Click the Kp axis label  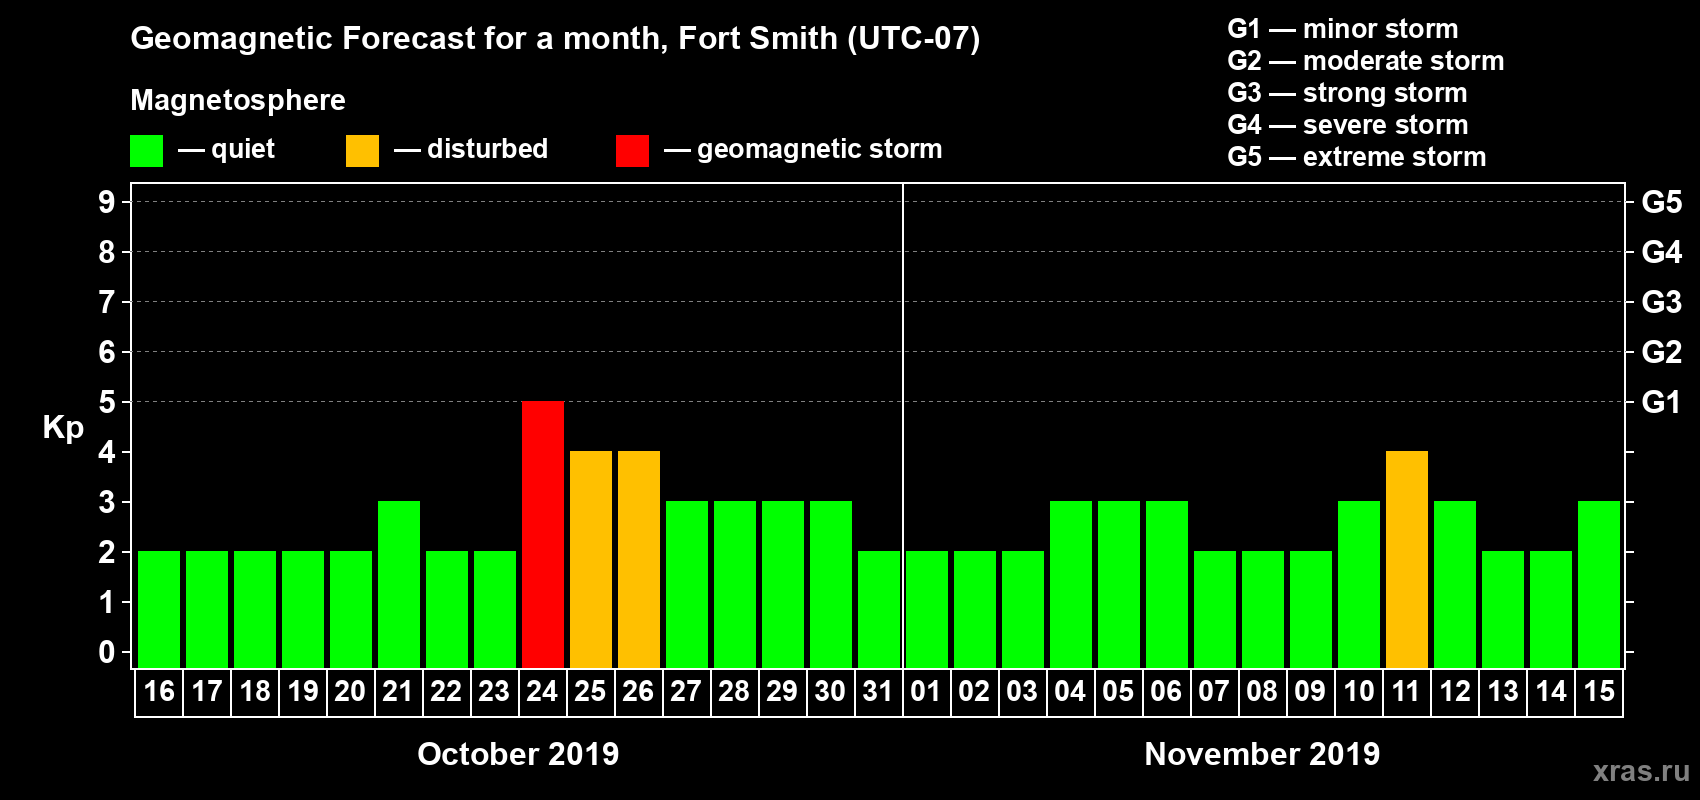click(x=63, y=428)
